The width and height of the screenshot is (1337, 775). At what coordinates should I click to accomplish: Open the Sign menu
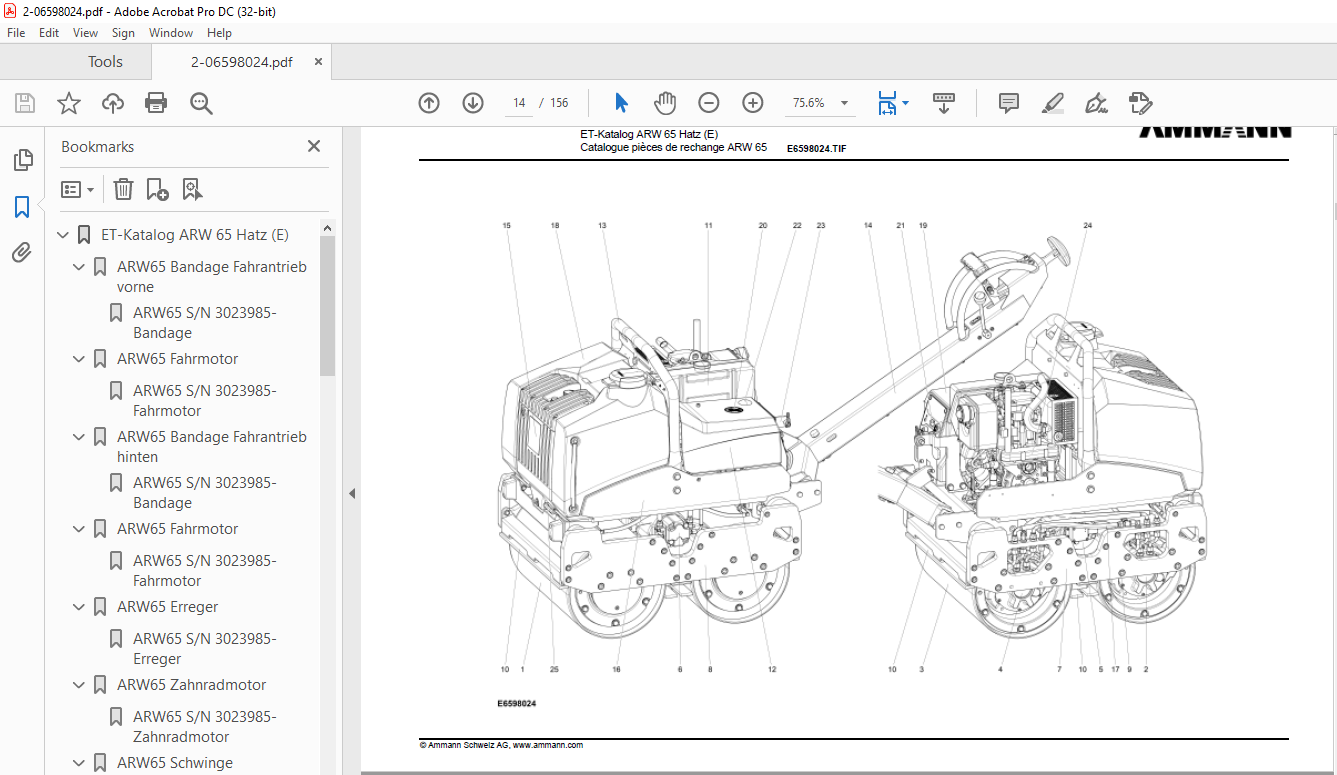tap(123, 33)
